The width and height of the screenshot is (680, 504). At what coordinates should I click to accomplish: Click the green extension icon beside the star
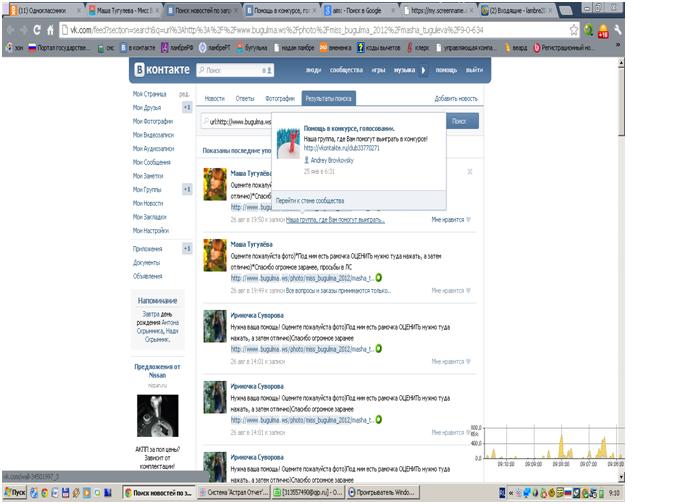click(x=588, y=30)
